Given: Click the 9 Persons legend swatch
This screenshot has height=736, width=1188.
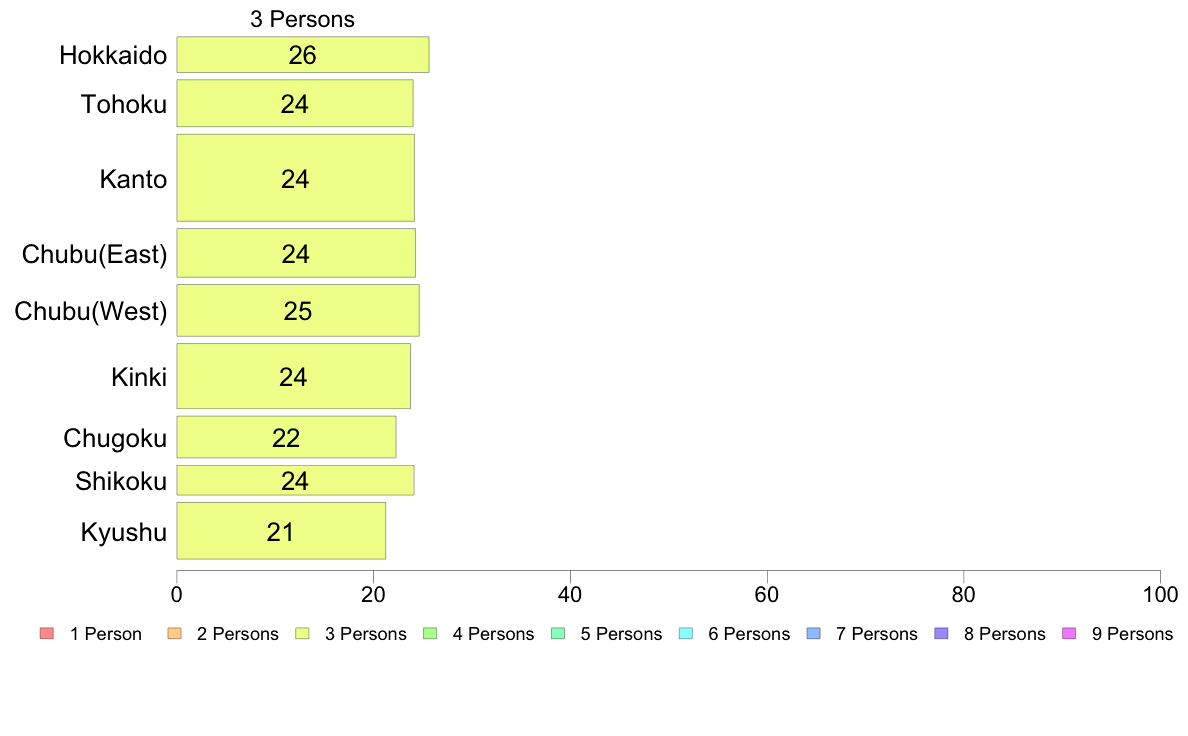Looking at the screenshot, I should click(x=1069, y=634).
